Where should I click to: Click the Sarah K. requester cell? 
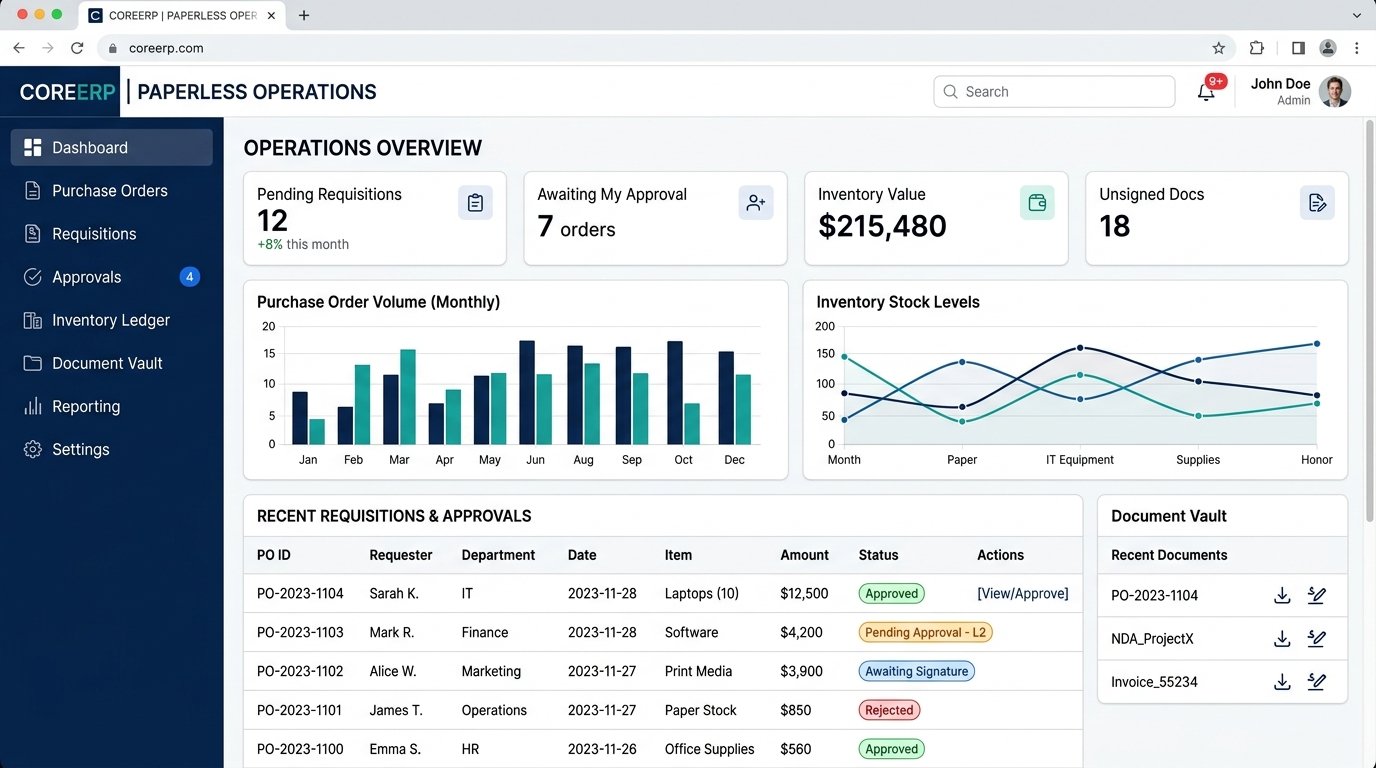(394, 594)
